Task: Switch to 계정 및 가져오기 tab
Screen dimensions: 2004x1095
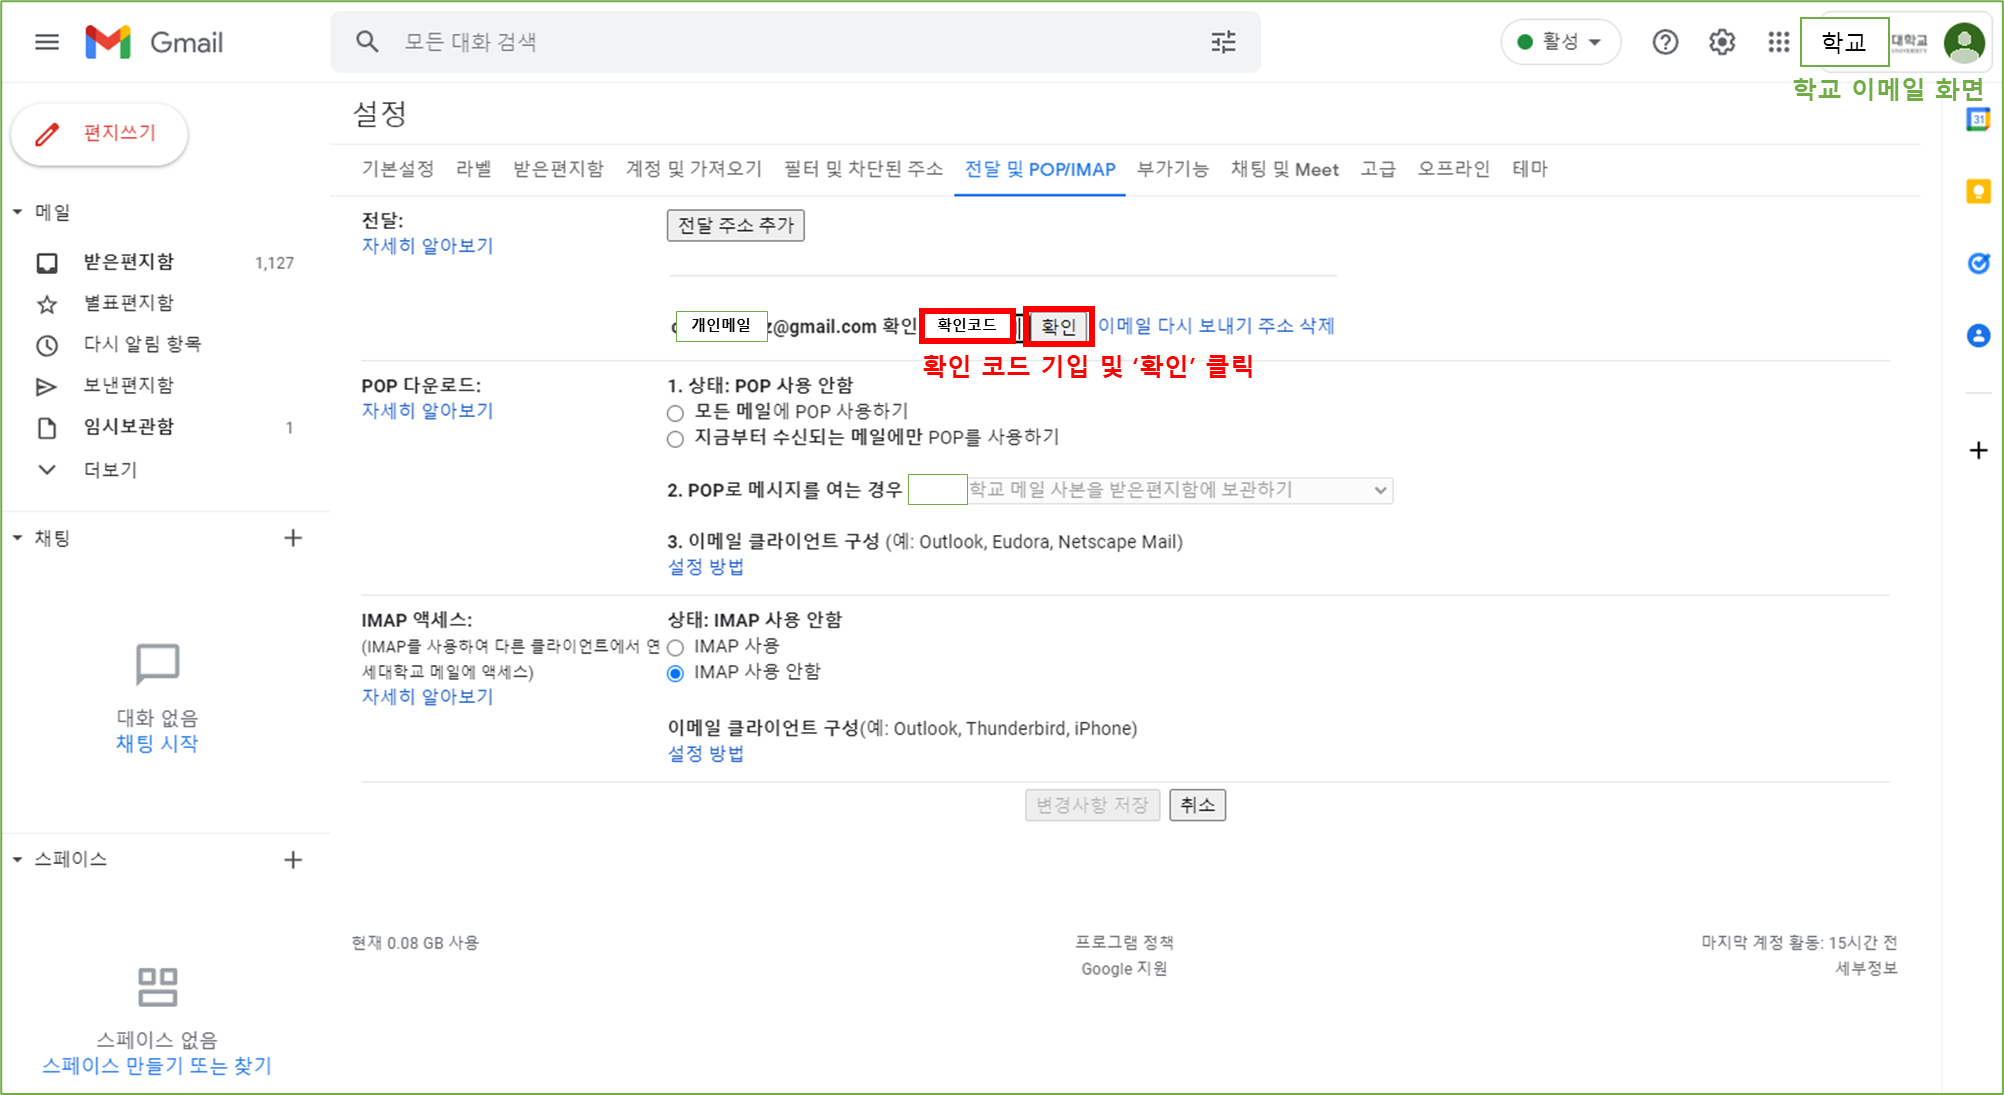Action: pos(694,169)
